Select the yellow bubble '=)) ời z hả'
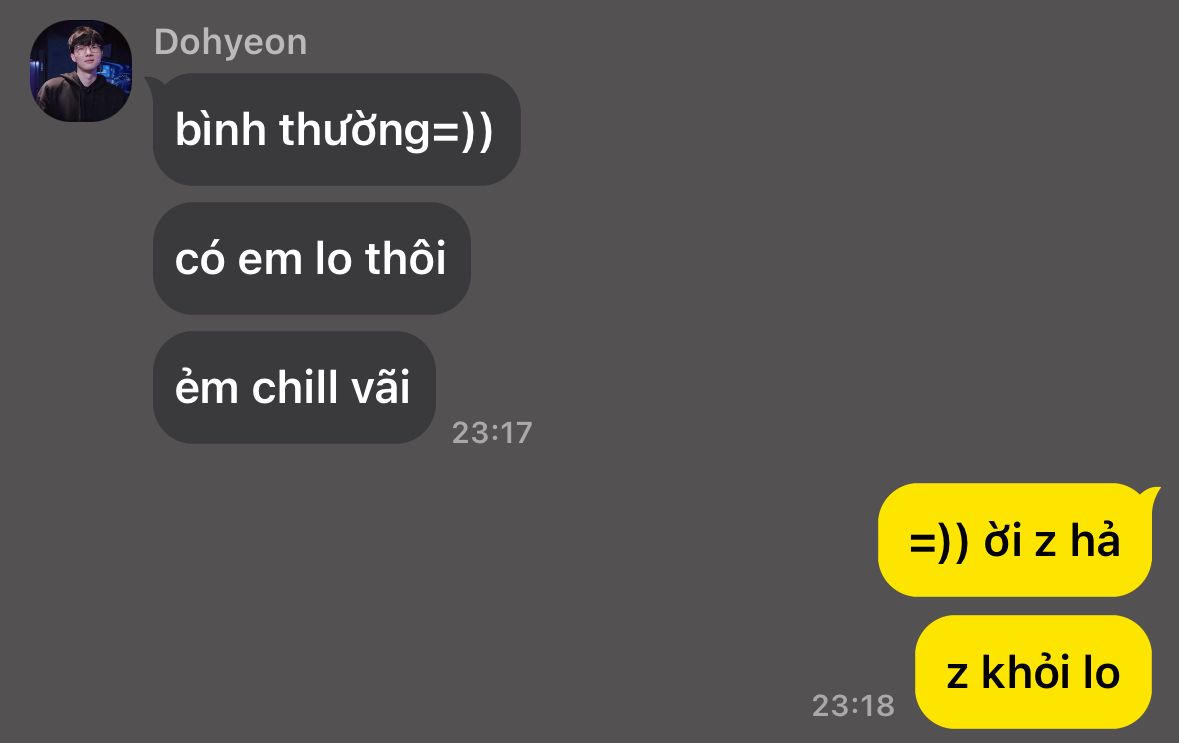This screenshot has width=1179, height=743. pyautogui.click(x=1014, y=540)
